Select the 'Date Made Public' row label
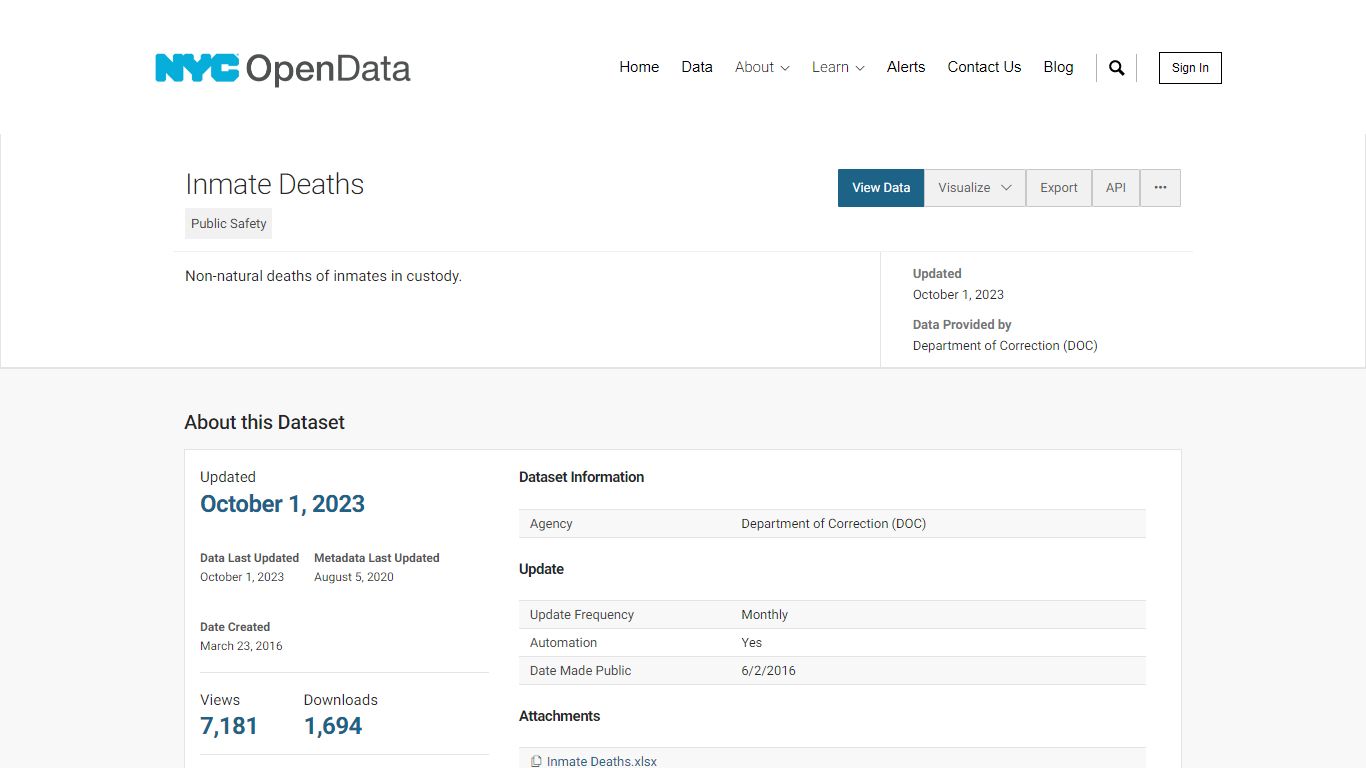 point(580,671)
